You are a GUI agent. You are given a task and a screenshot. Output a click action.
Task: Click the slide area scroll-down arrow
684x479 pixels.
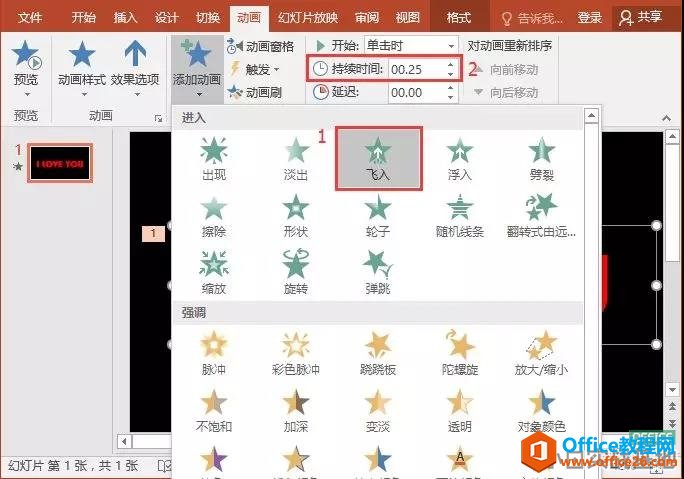pyautogui.click(x=672, y=389)
